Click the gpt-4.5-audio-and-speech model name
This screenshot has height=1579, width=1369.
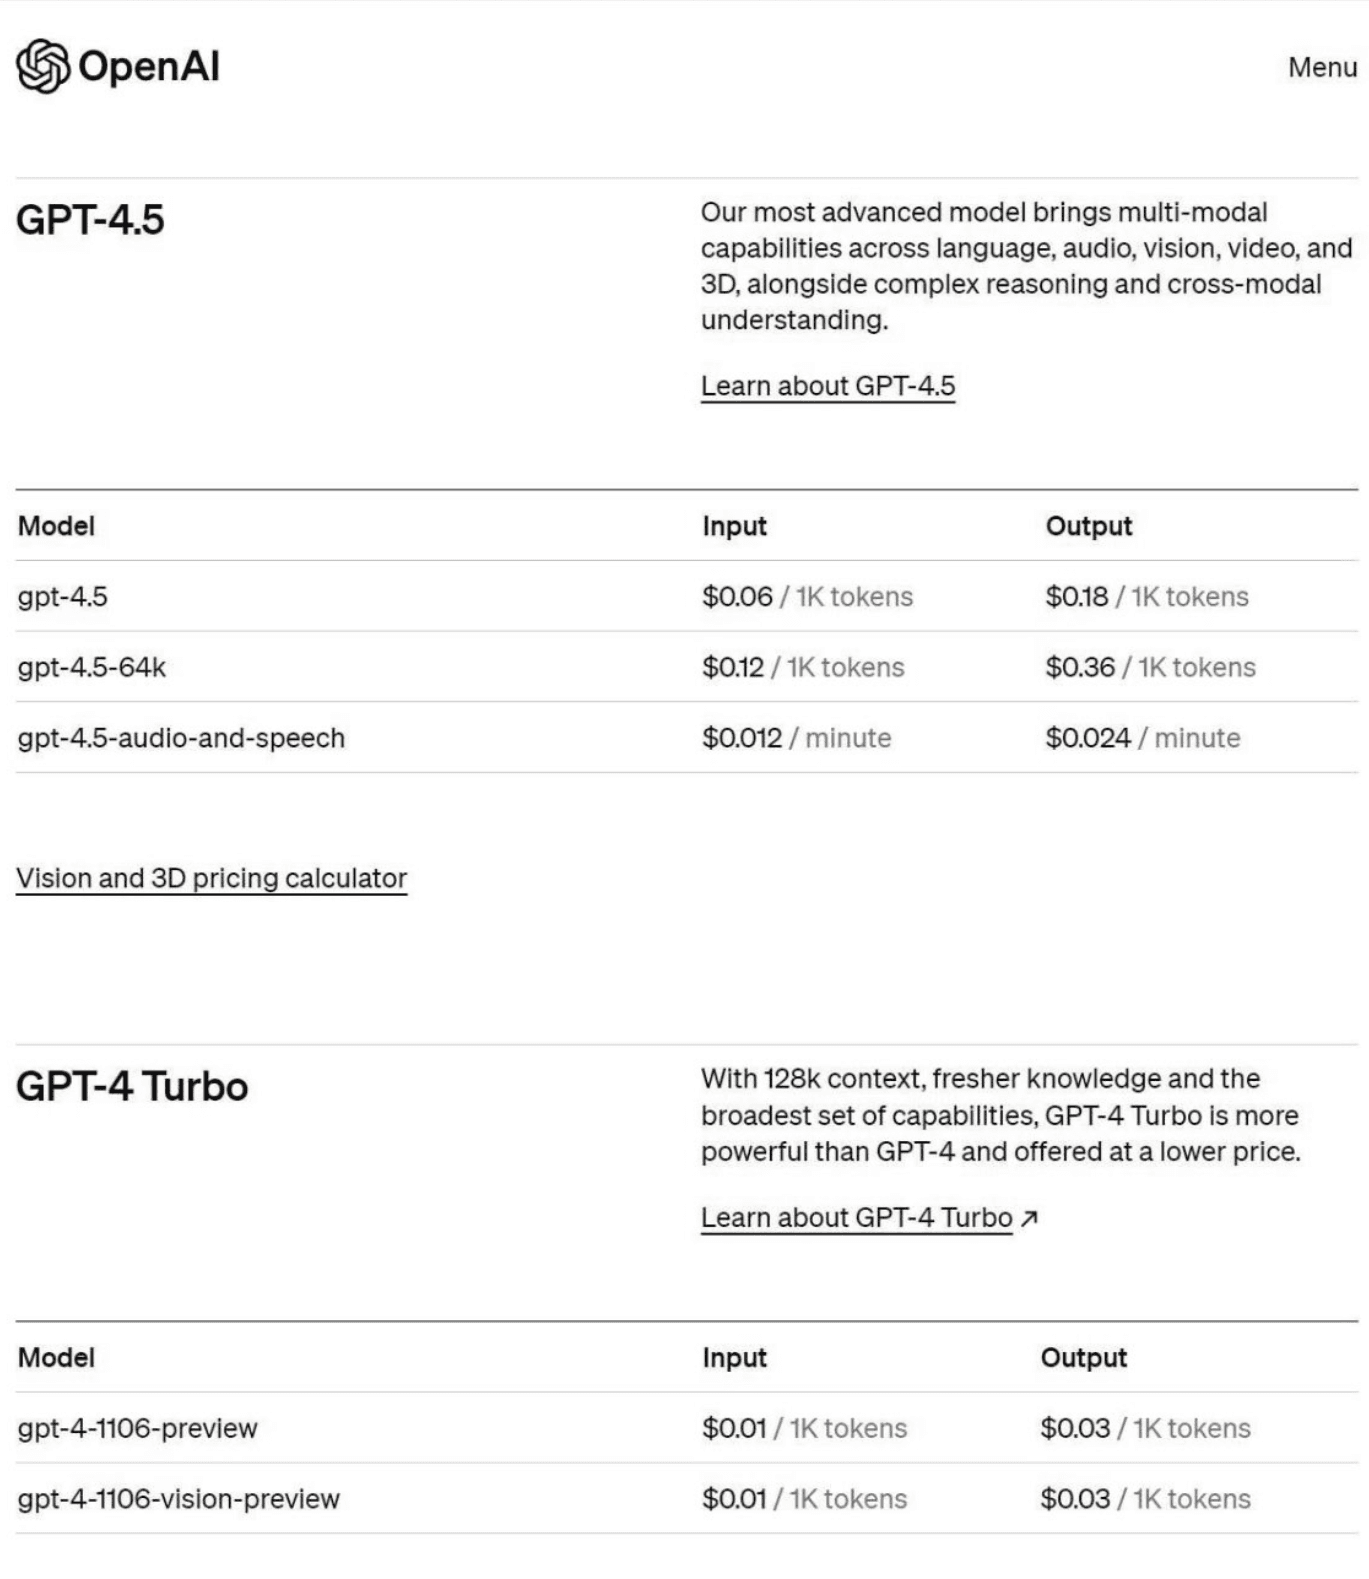(181, 738)
